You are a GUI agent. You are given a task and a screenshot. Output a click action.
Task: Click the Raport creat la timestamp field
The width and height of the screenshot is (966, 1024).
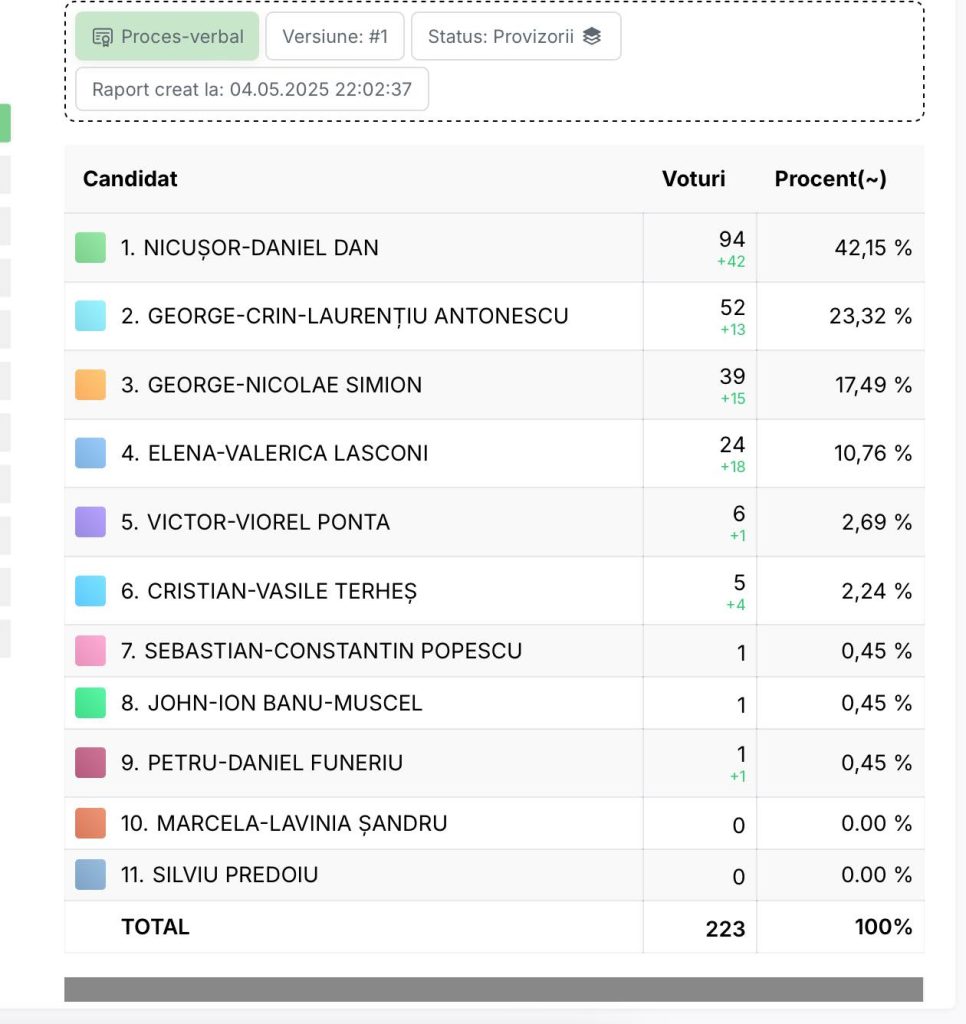click(x=252, y=89)
